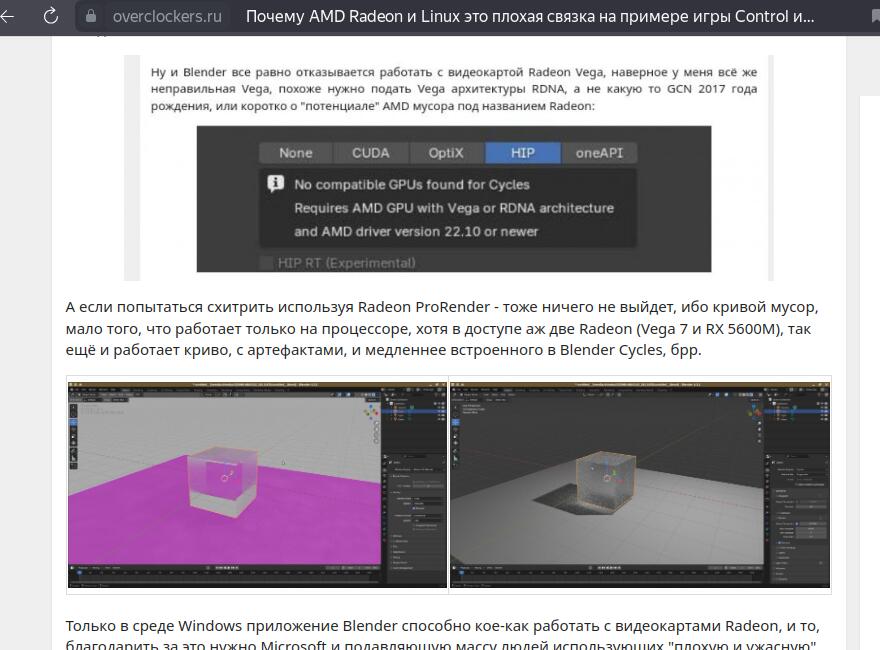The image size is (880, 650).
Task: Open the Blender Cycles devices screenshot image
Action: pyautogui.click(x=453, y=199)
